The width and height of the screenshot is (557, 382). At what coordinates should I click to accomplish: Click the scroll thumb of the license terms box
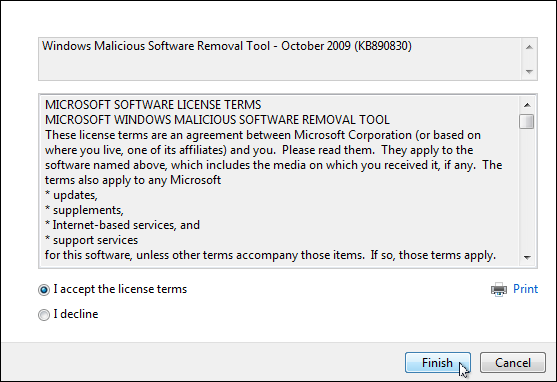526,121
